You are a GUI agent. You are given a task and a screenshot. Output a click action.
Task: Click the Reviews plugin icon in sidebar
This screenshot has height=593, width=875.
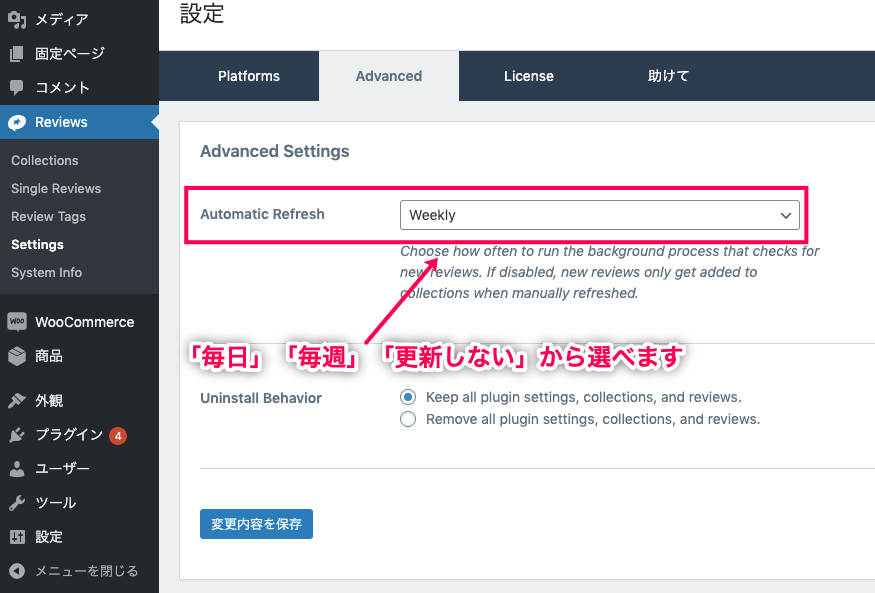[17, 122]
